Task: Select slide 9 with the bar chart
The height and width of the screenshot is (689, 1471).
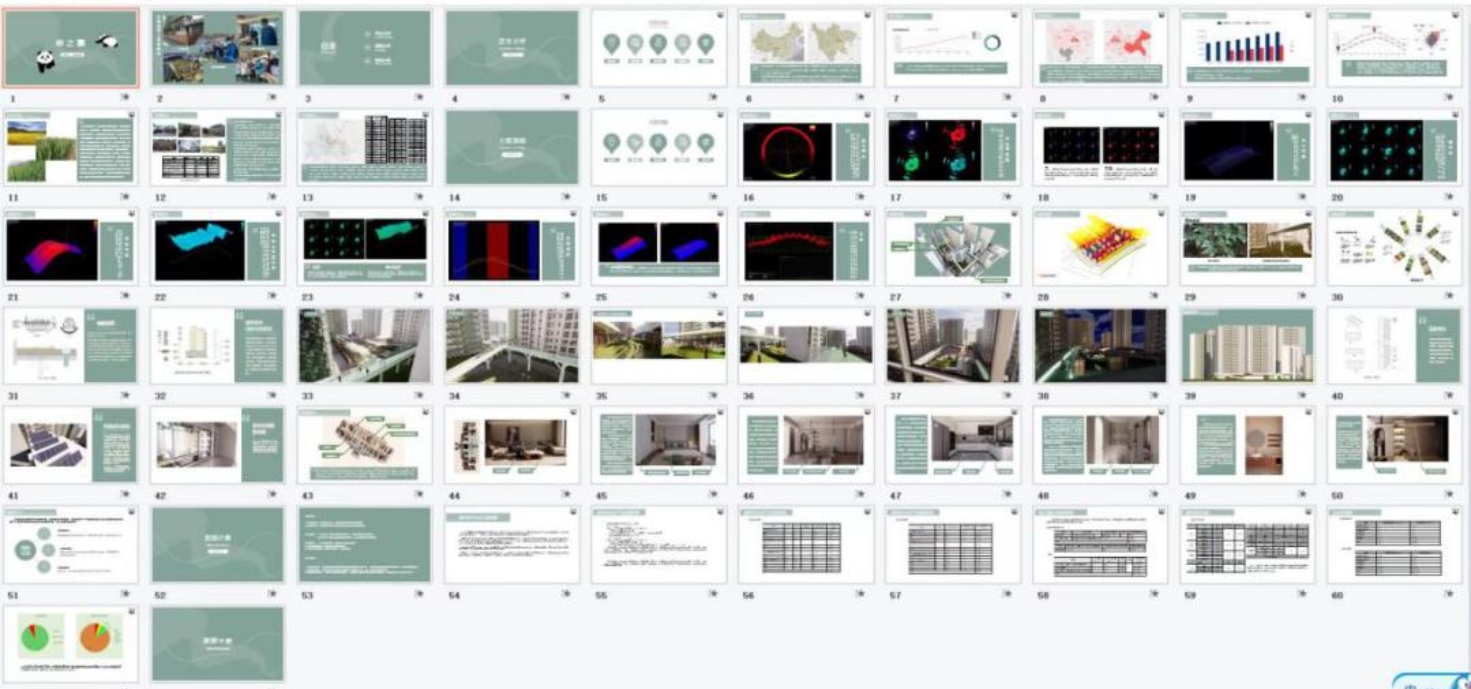Action: (x=1247, y=48)
